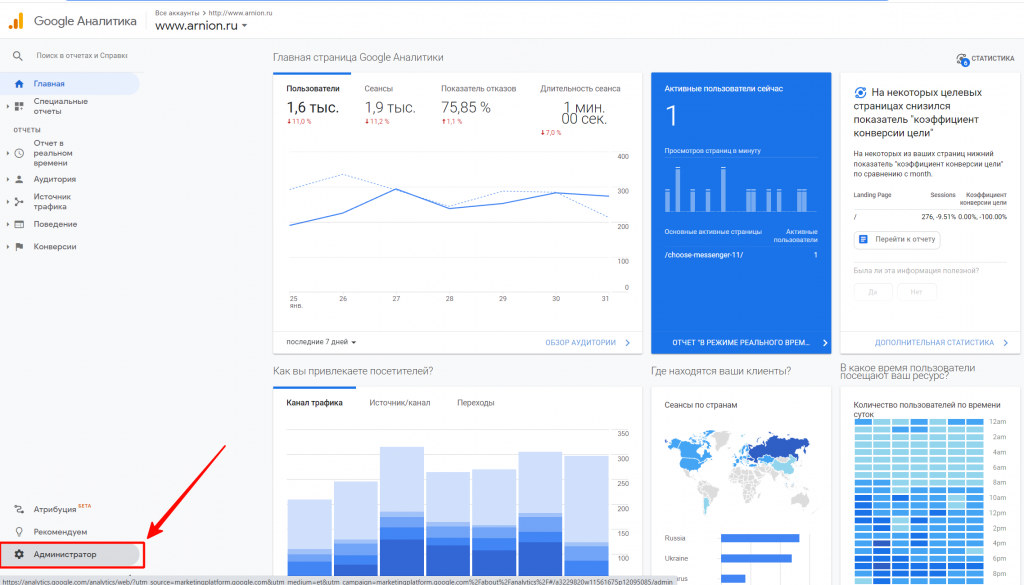Click into the report search field

pyautogui.click(x=82, y=56)
